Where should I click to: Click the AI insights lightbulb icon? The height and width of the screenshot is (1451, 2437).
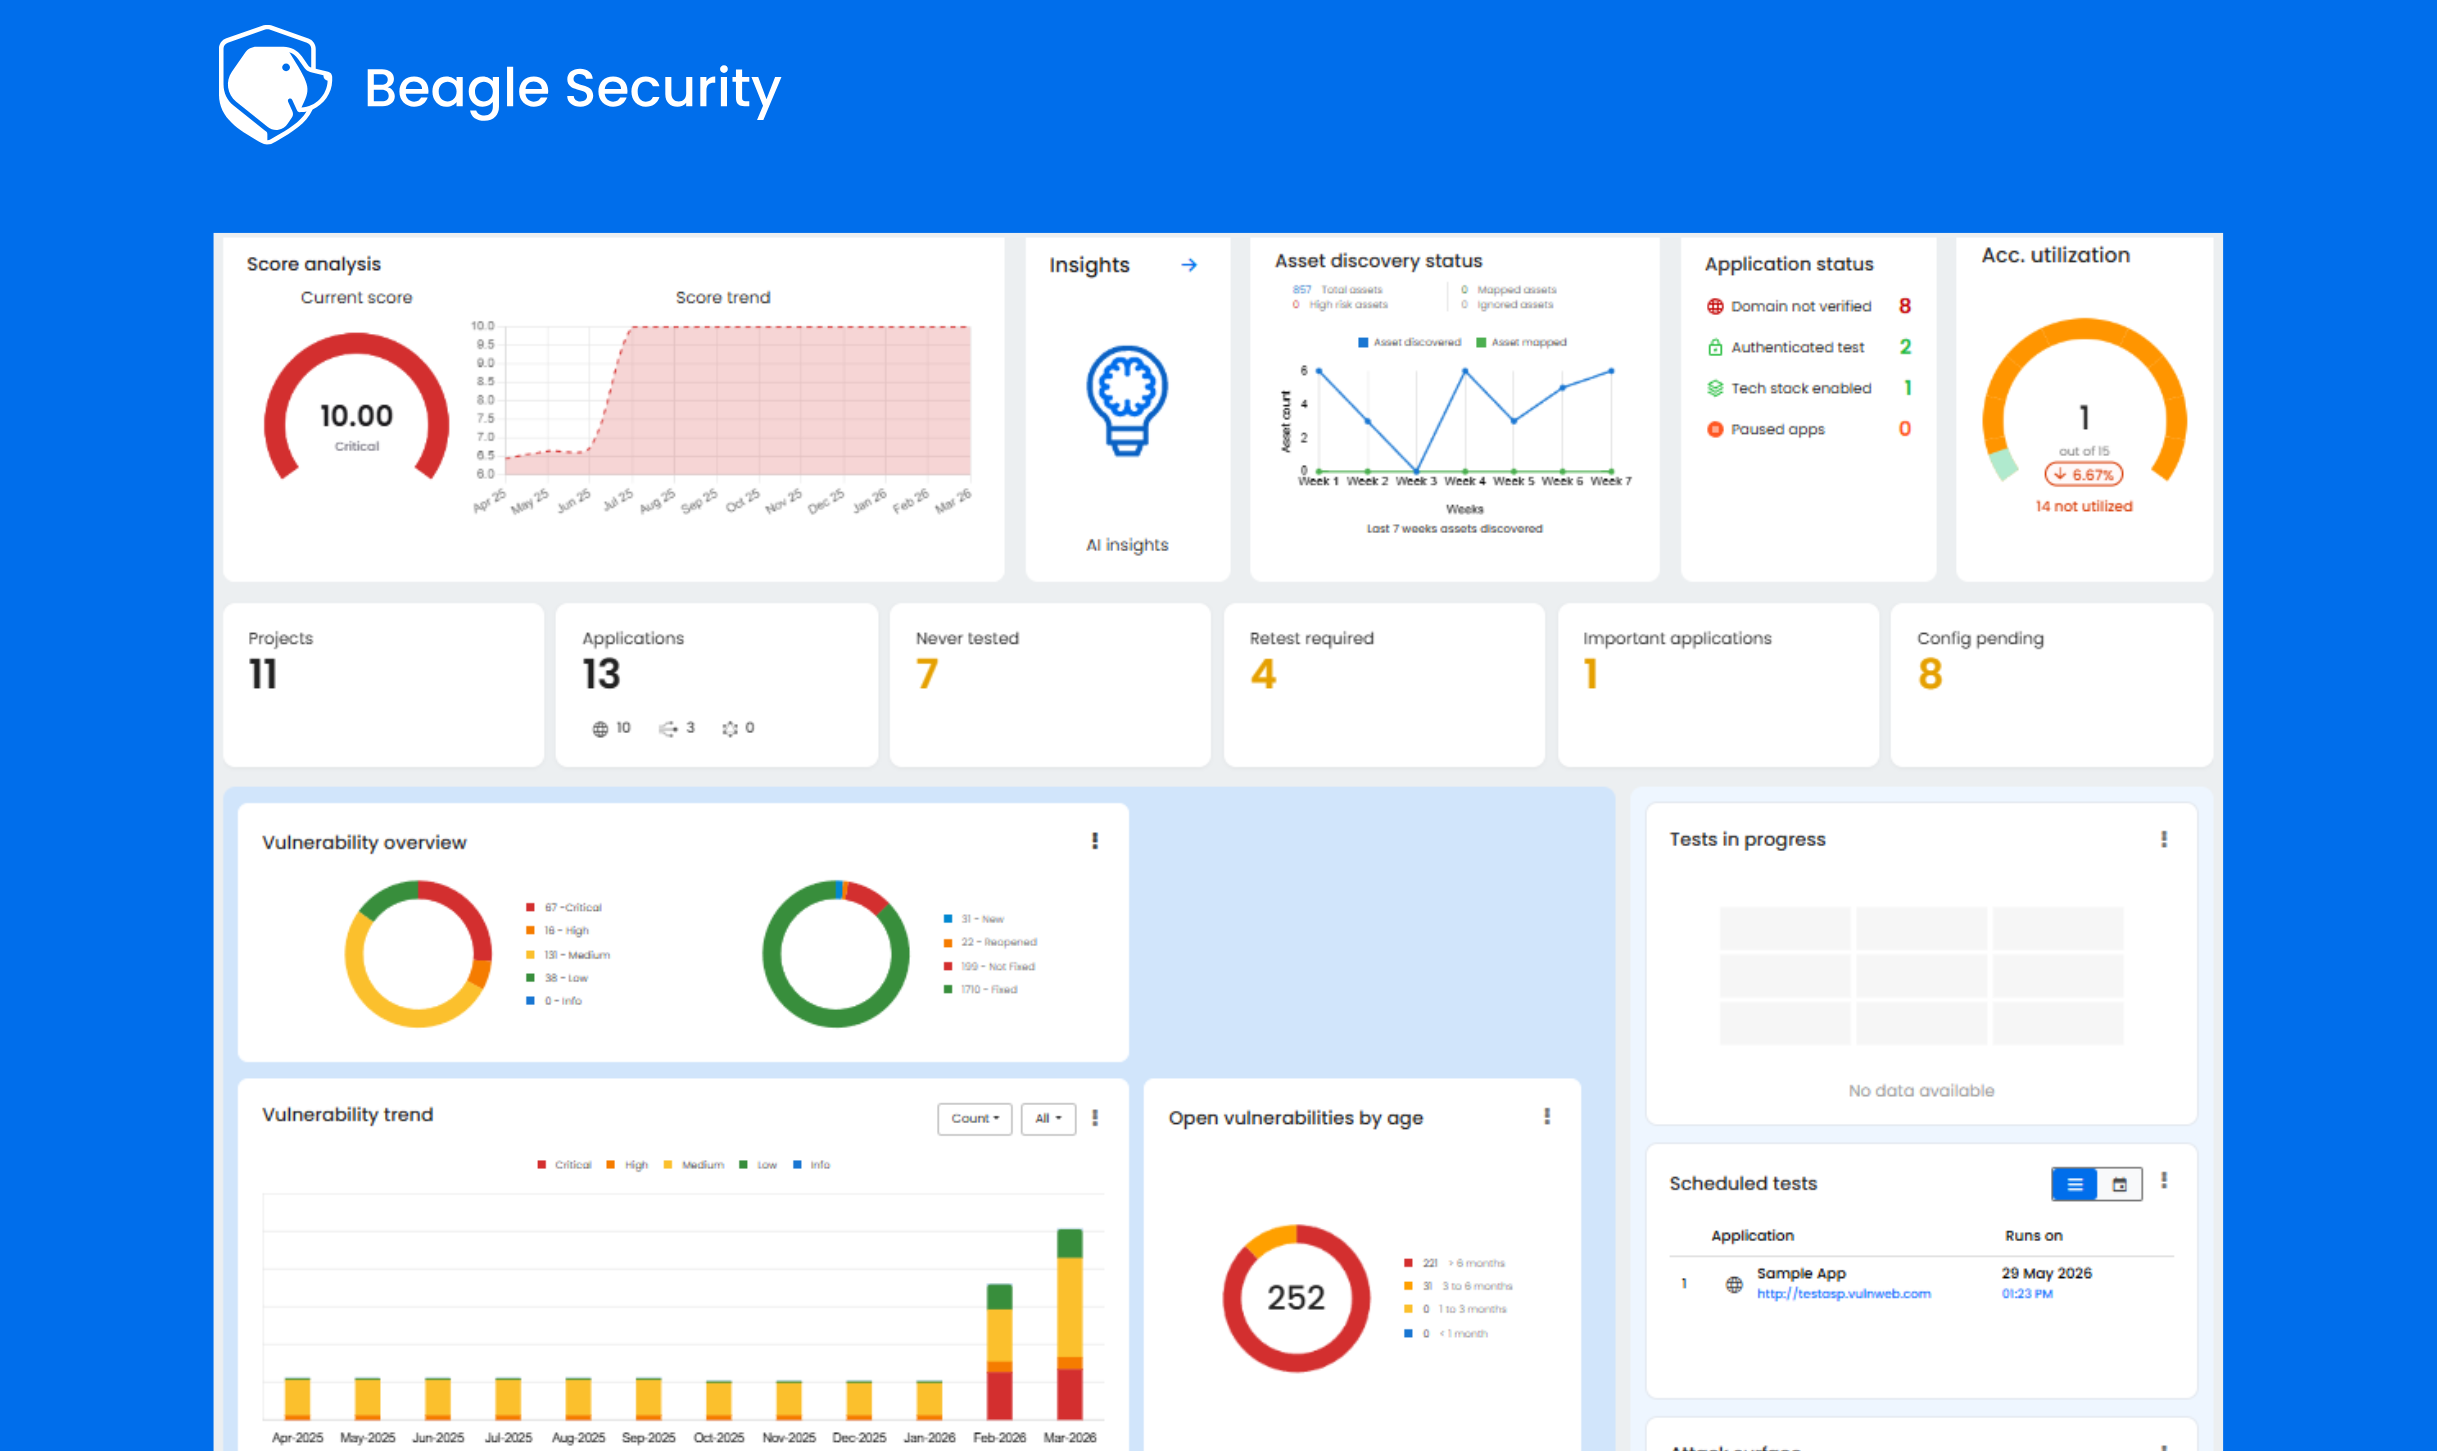point(1127,400)
